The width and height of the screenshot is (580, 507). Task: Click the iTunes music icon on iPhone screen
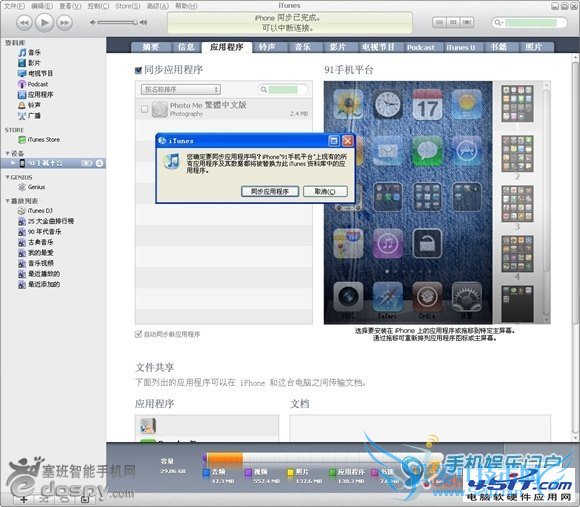(387, 243)
